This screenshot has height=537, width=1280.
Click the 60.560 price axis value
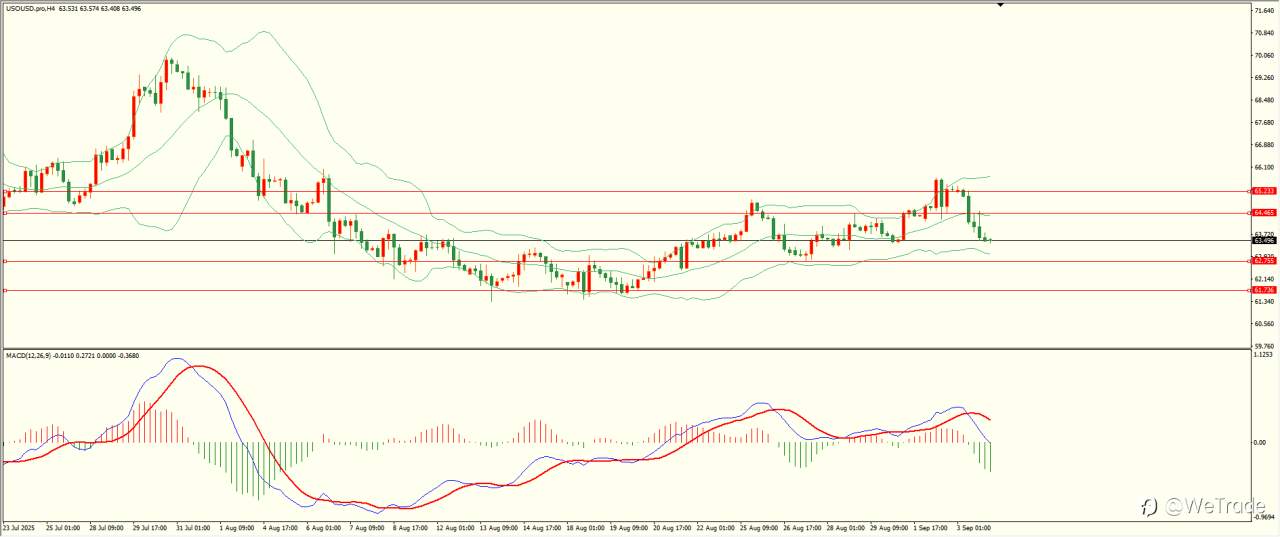point(1264,324)
